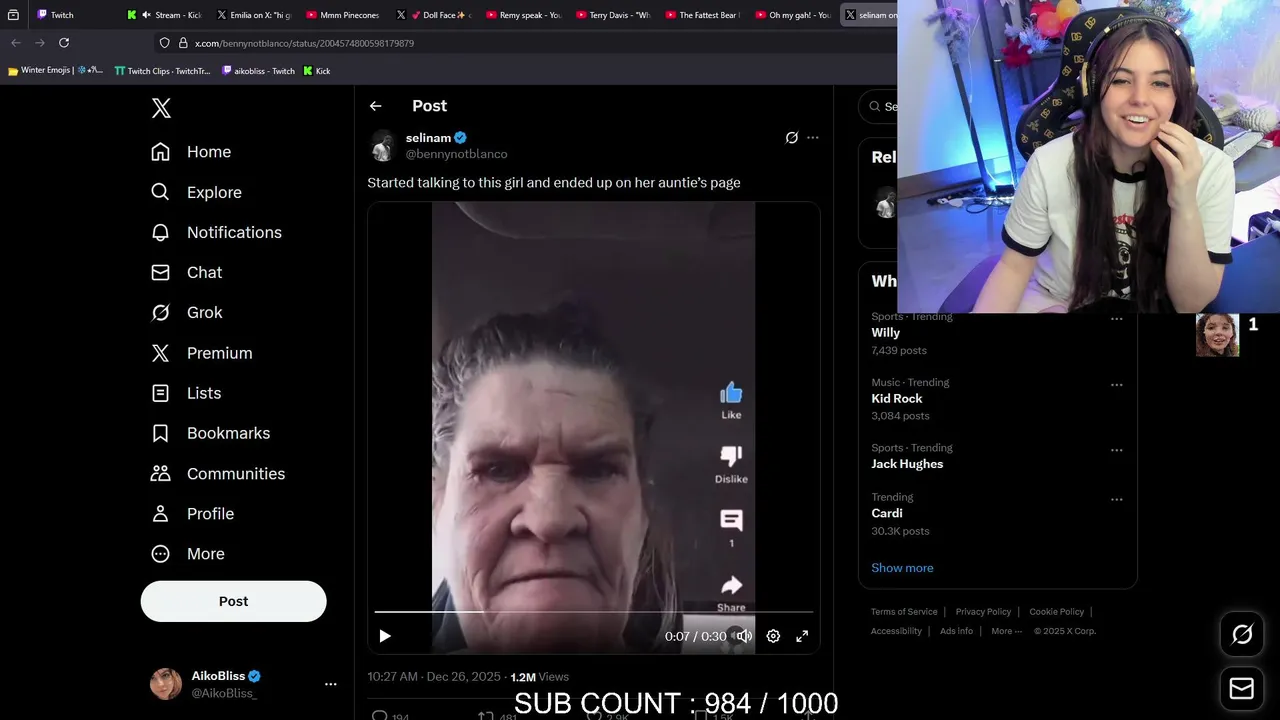Open the Cardi trending topic
The width and height of the screenshot is (1280, 720).
point(887,513)
